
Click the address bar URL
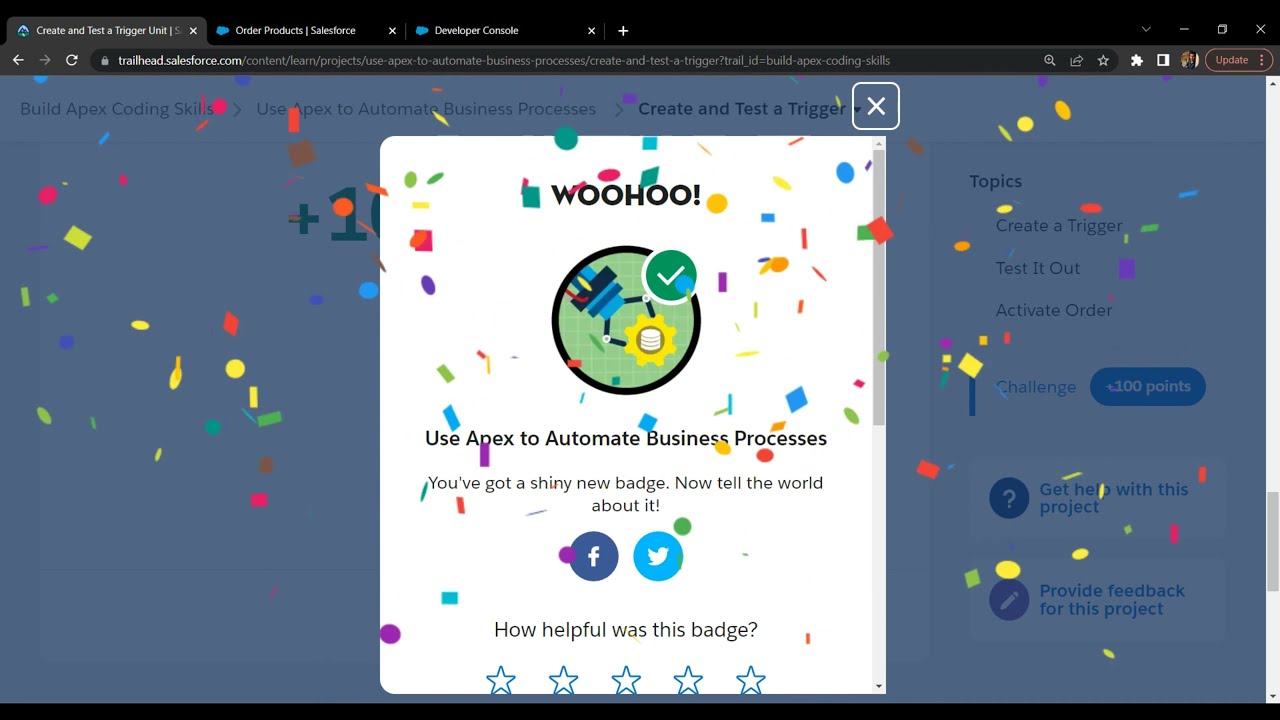pos(504,60)
